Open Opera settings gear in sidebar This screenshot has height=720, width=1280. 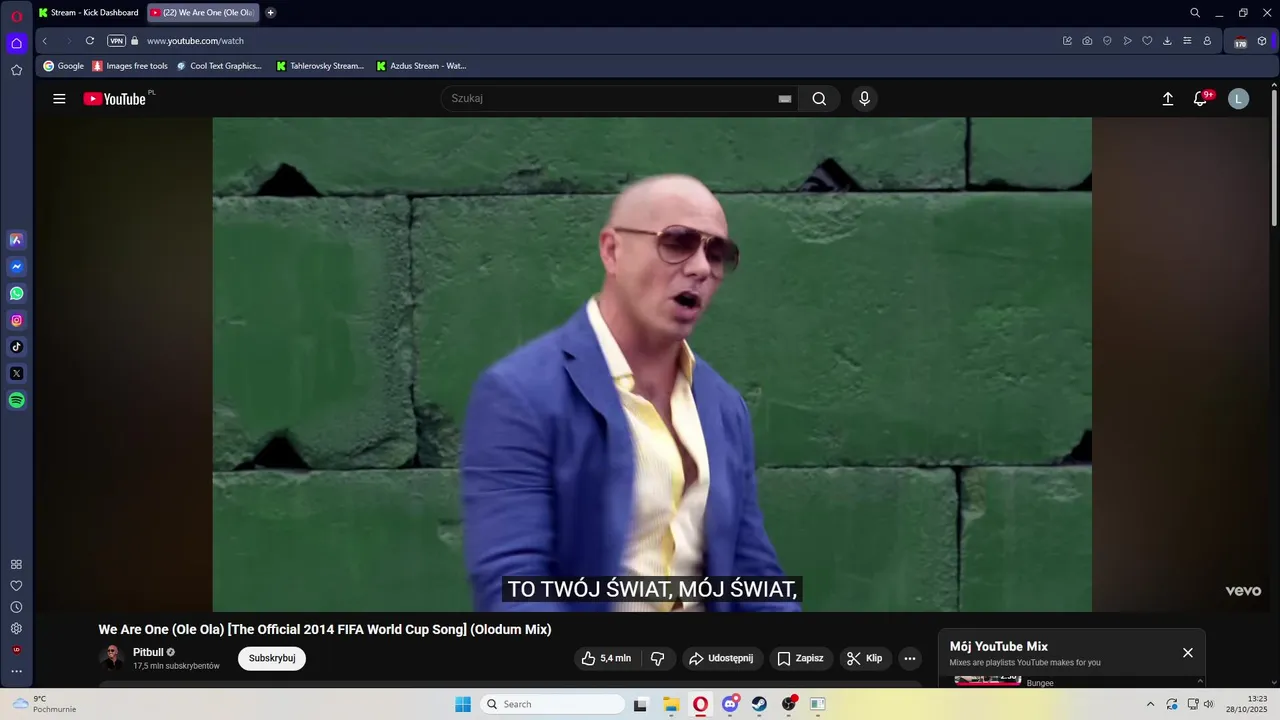(16, 629)
